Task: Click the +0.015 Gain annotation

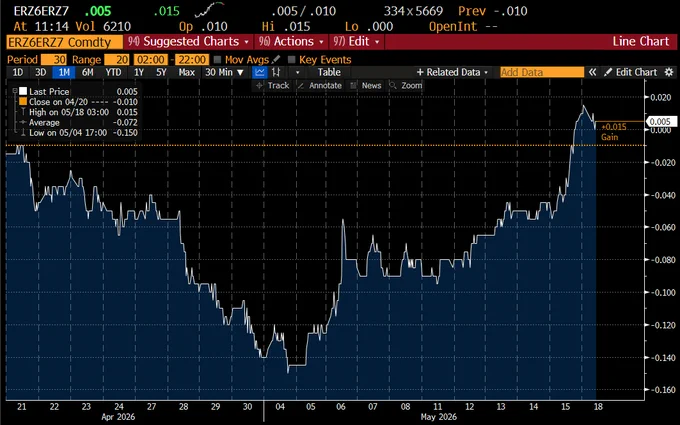Action: [x=613, y=132]
